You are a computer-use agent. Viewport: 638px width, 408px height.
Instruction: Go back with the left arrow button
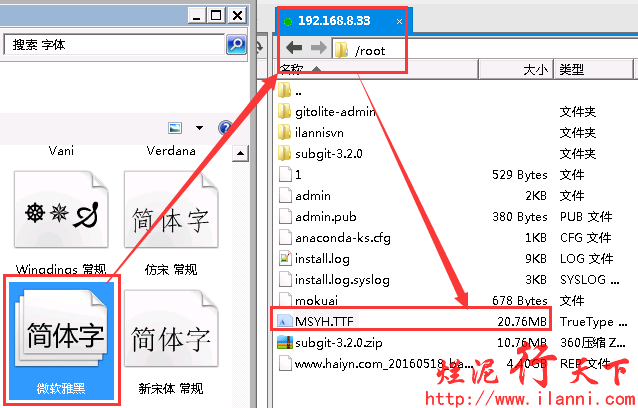click(294, 48)
